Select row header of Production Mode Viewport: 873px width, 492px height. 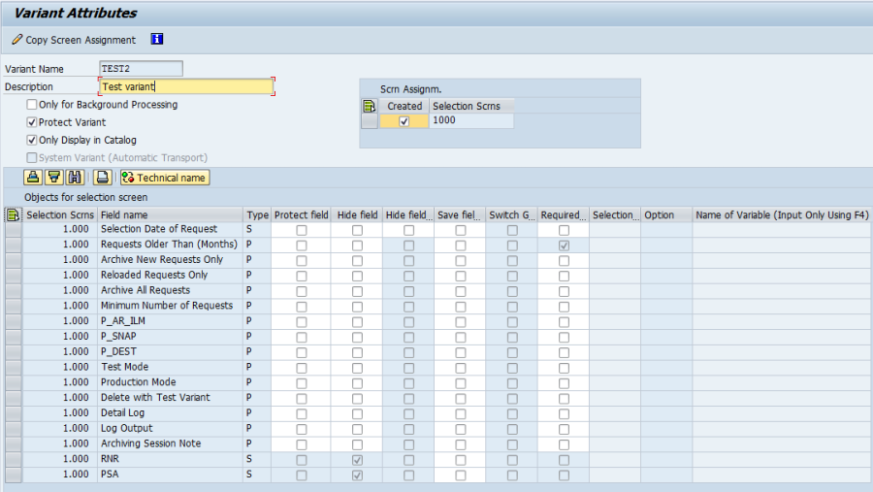click(13, 382)
